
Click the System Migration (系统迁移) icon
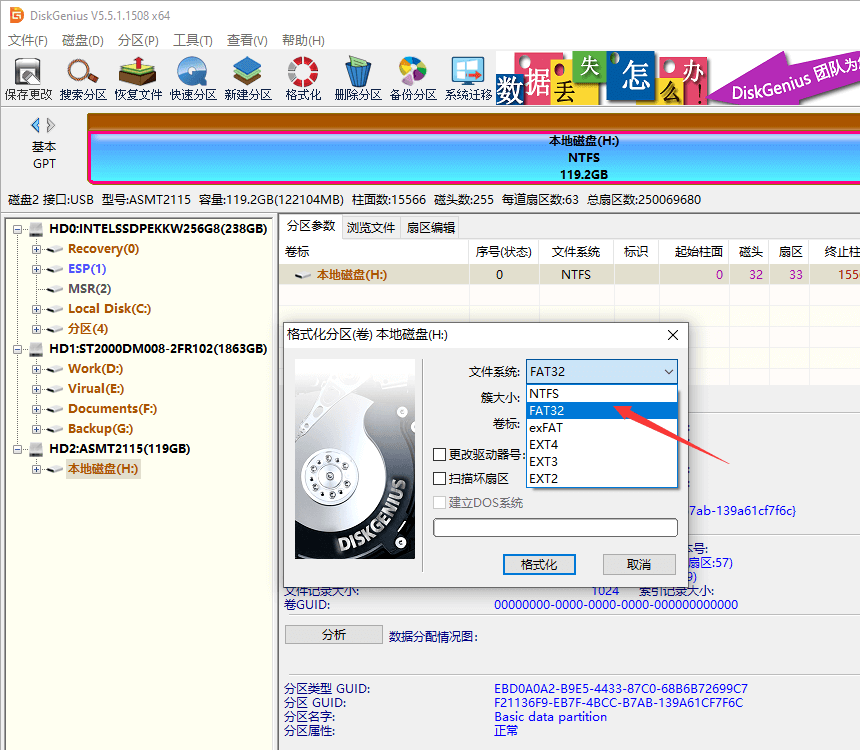[x=468, y=78]
